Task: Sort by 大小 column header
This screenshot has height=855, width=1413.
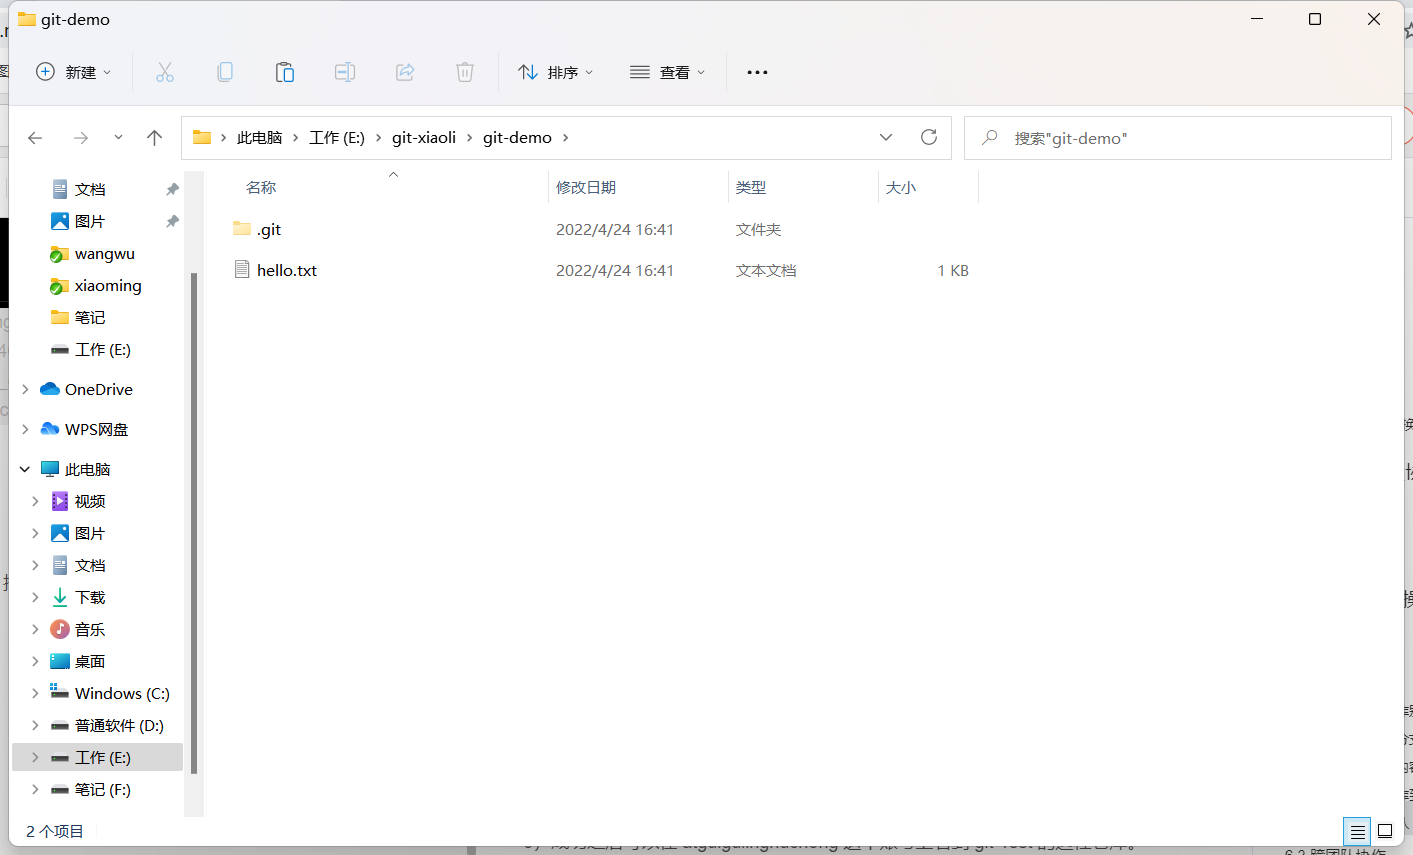Action: (901, 187)
